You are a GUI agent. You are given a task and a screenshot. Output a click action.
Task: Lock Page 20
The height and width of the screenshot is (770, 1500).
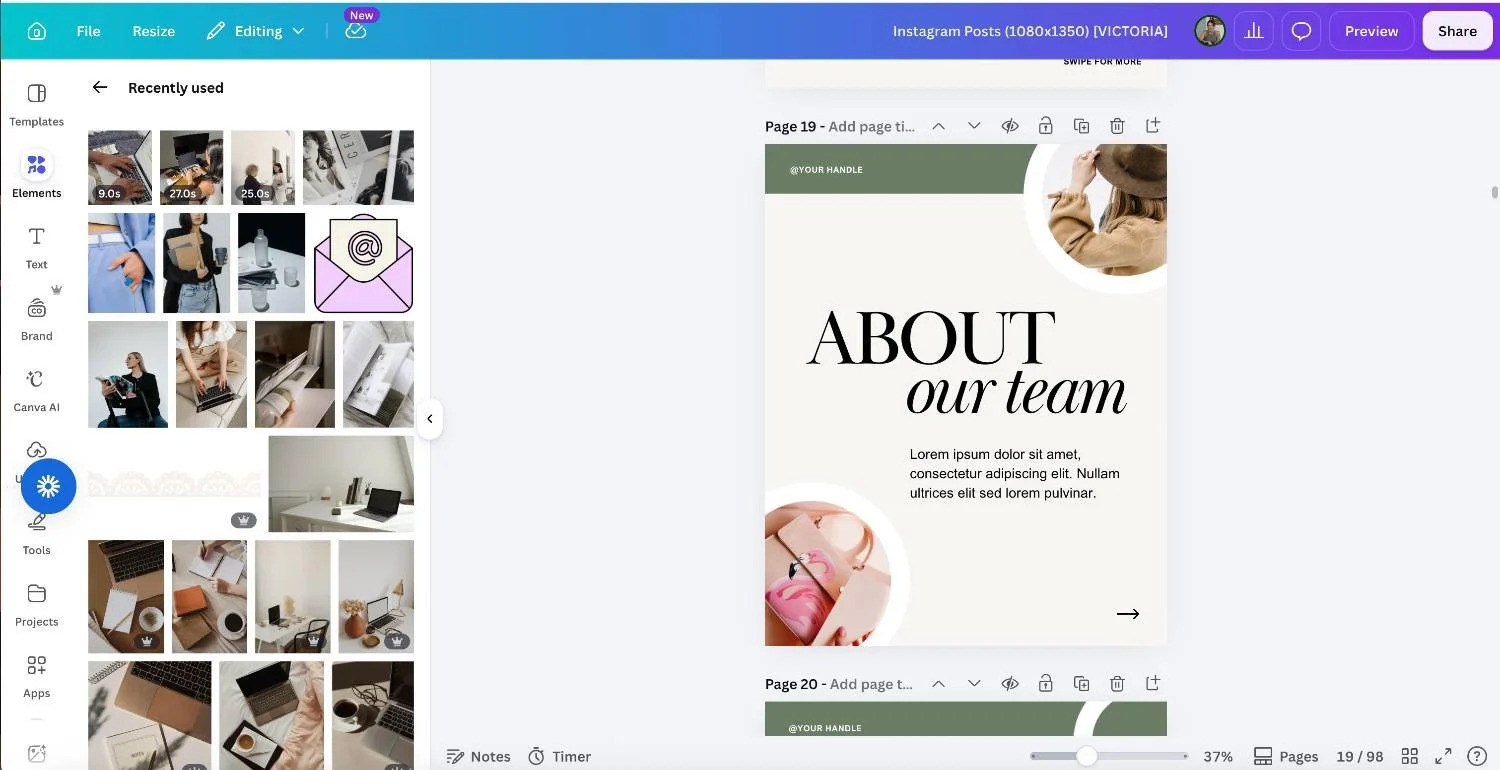click(1045, 684)
